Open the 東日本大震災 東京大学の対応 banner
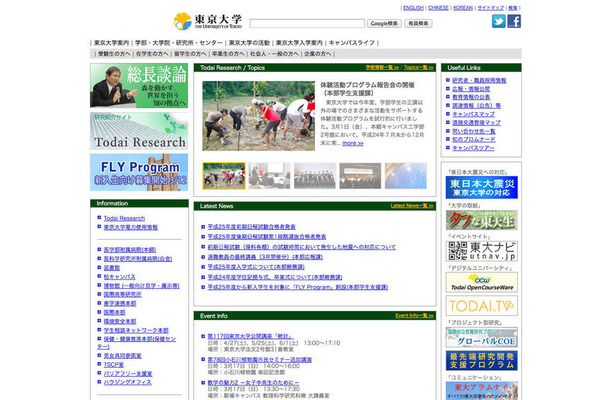This screenshot has width=610, height=400. click(x=482, y=187)
